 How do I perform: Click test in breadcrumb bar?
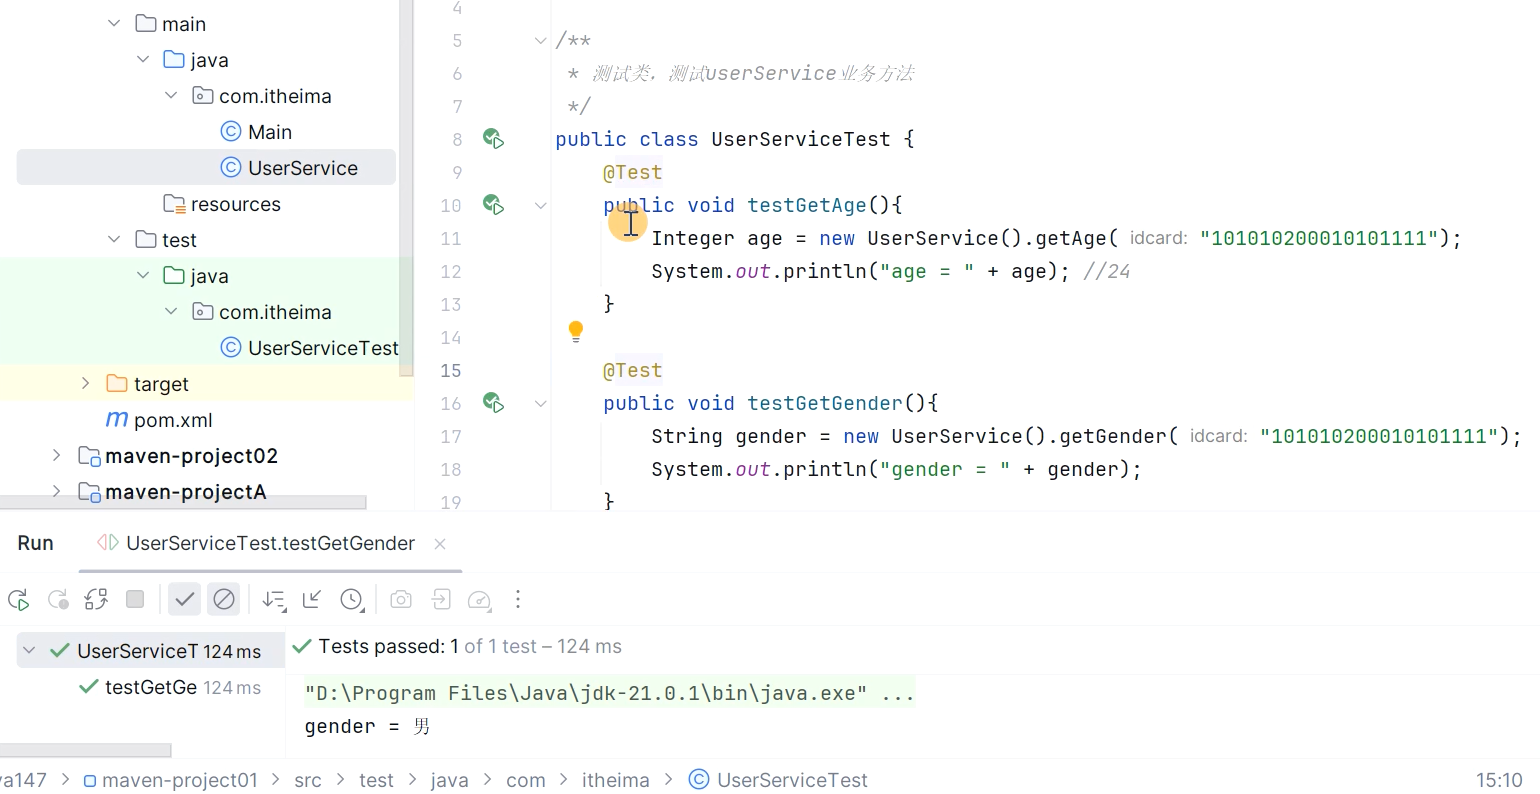click(x=376, y=780)
